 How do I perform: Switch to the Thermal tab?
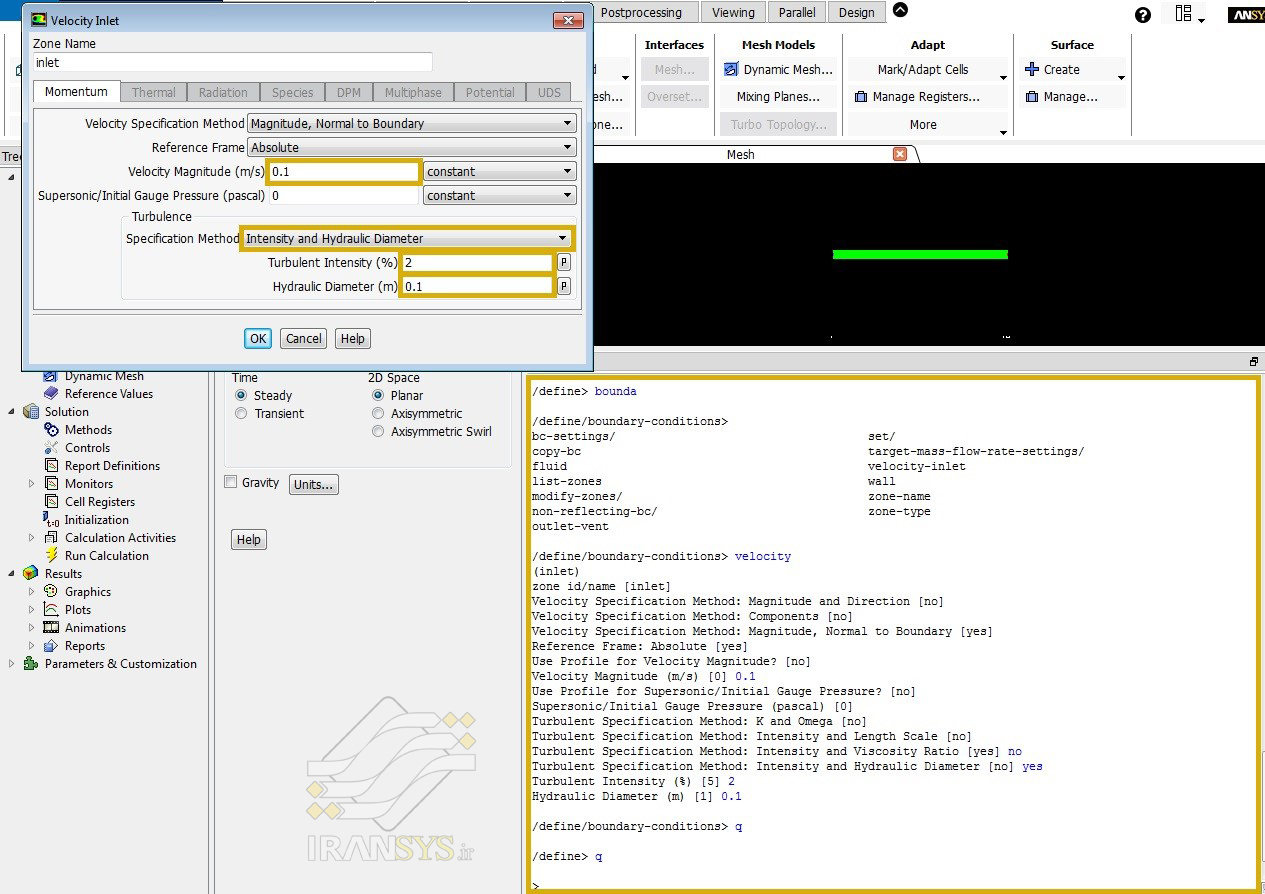coord(153,92)
